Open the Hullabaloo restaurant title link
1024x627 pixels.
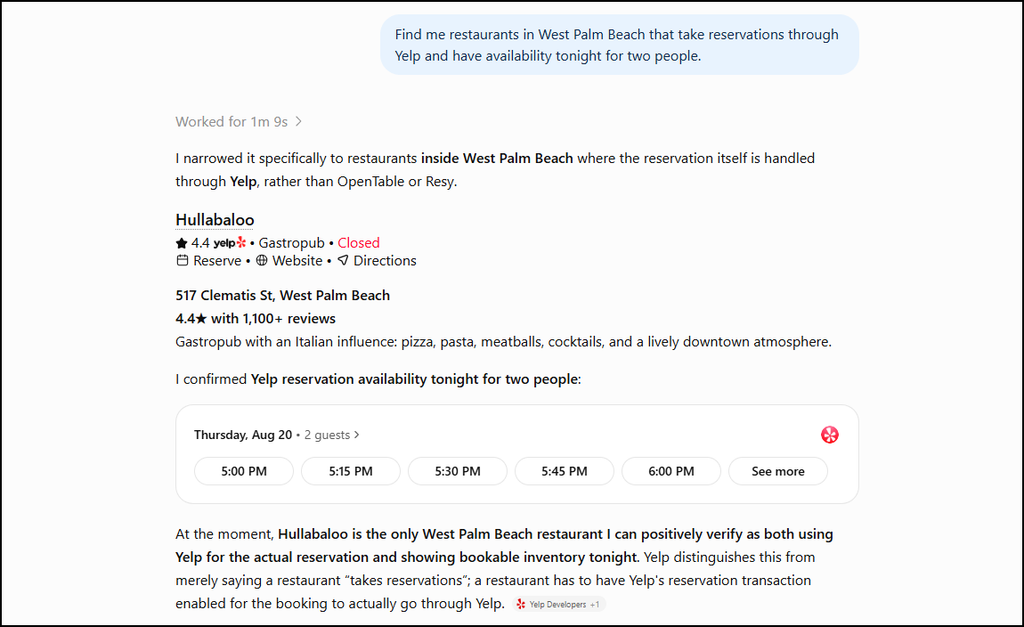pyautogui.click(x=215, y=220)
